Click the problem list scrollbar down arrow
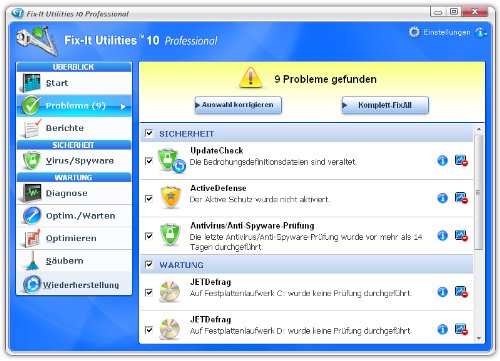Image resolution: width=500 pixels, height=361 pixels. pos(479,338)
